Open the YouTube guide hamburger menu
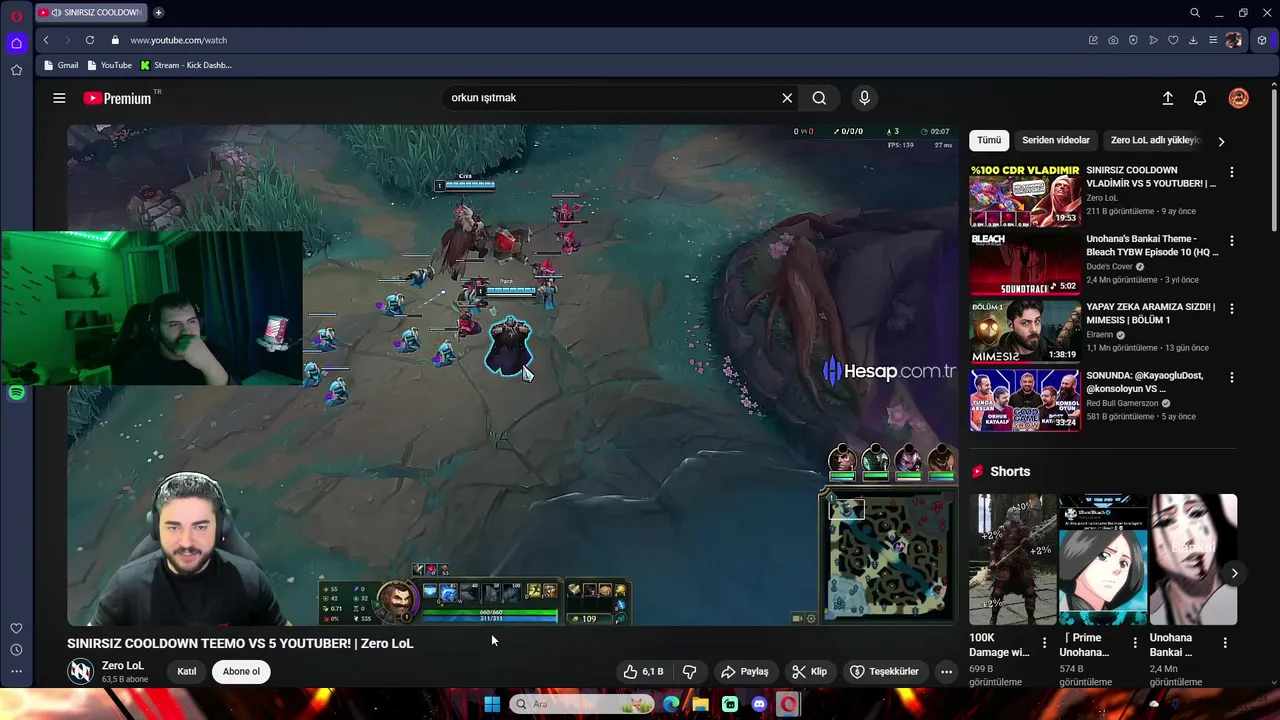1280x720 pixels. 59,98
